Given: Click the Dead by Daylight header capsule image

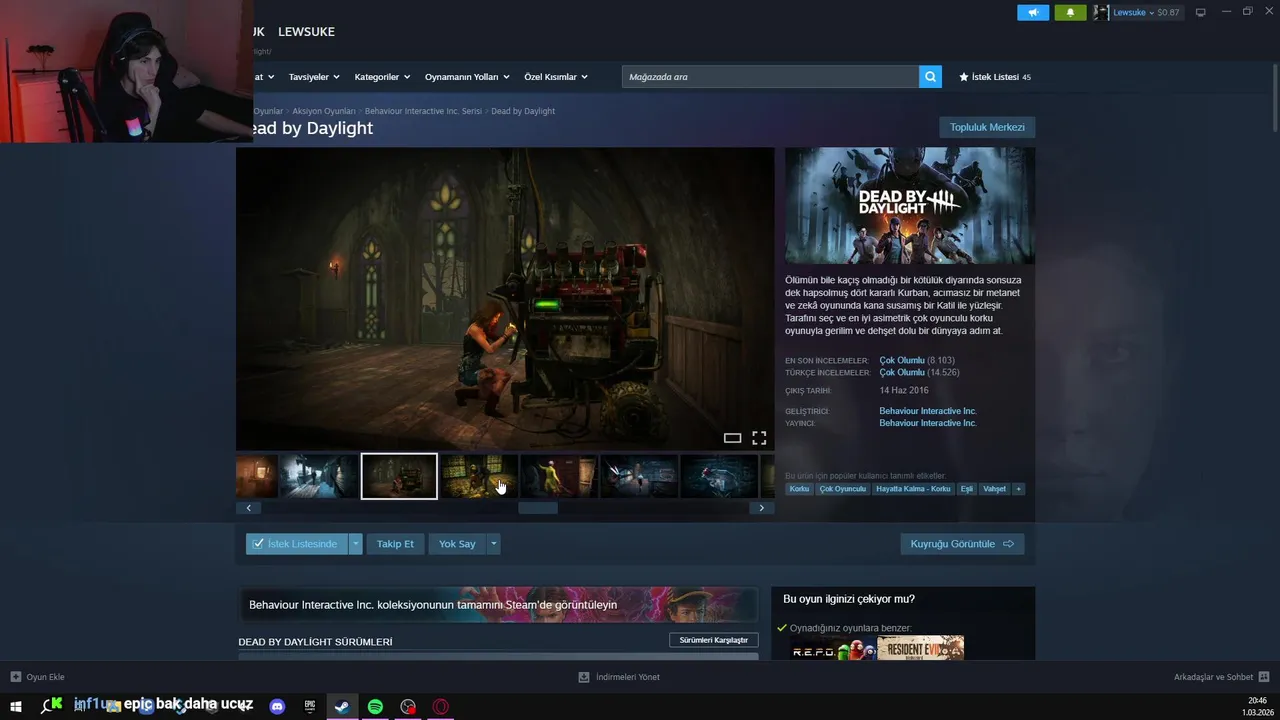Looking at the screenshot, I should pos(910,206).
